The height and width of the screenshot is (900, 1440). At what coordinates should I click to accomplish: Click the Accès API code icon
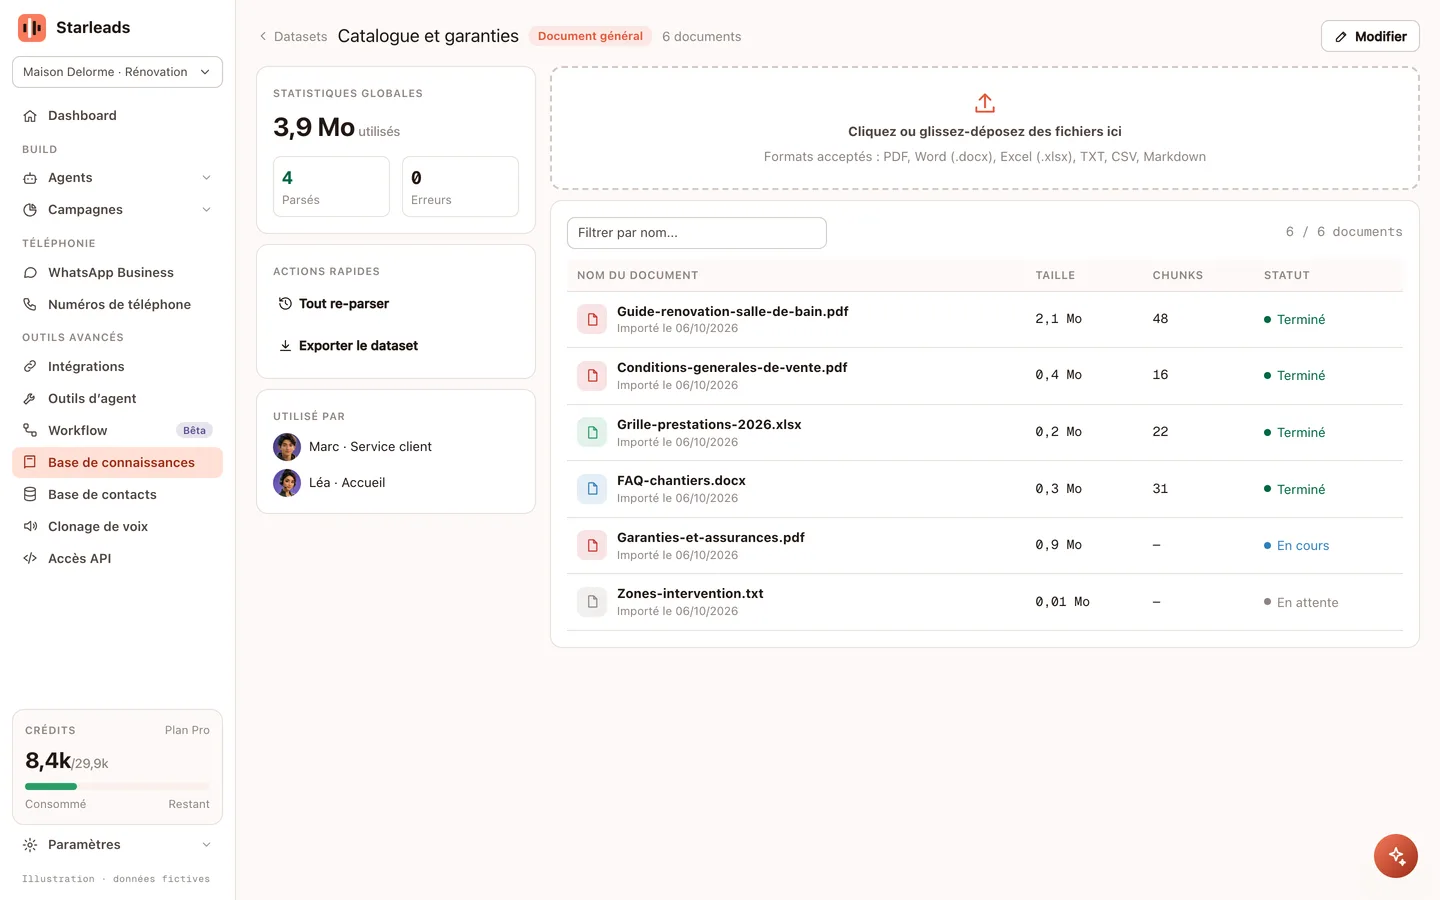(30, 559)
